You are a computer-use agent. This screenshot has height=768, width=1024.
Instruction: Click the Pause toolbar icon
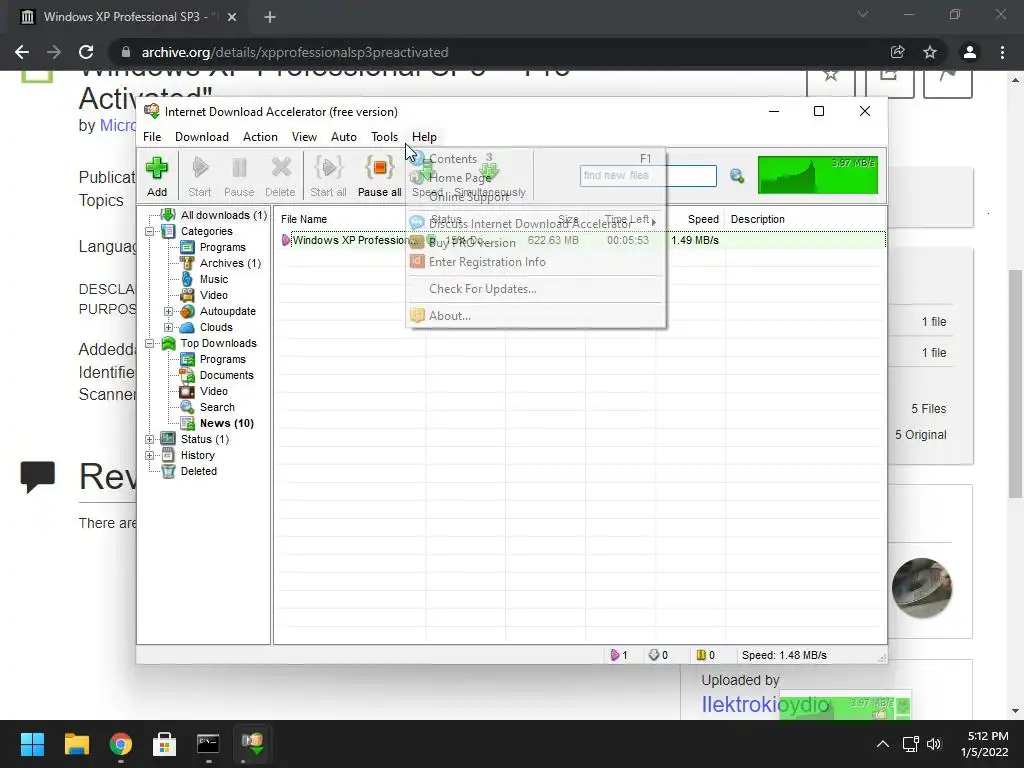pyautogui.click(x=239, y=168)
